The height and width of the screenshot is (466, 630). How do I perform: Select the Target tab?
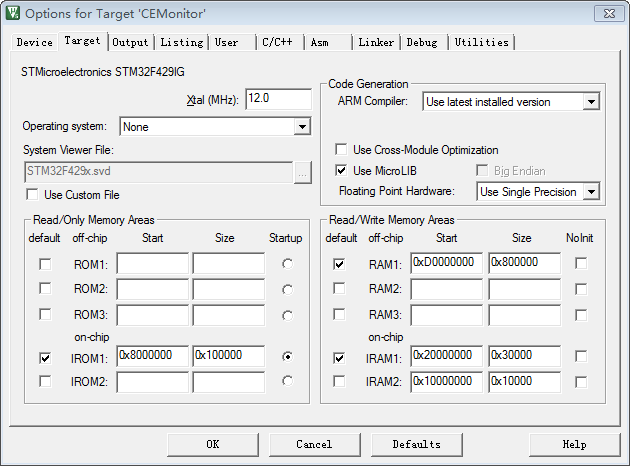pos(82,41)
